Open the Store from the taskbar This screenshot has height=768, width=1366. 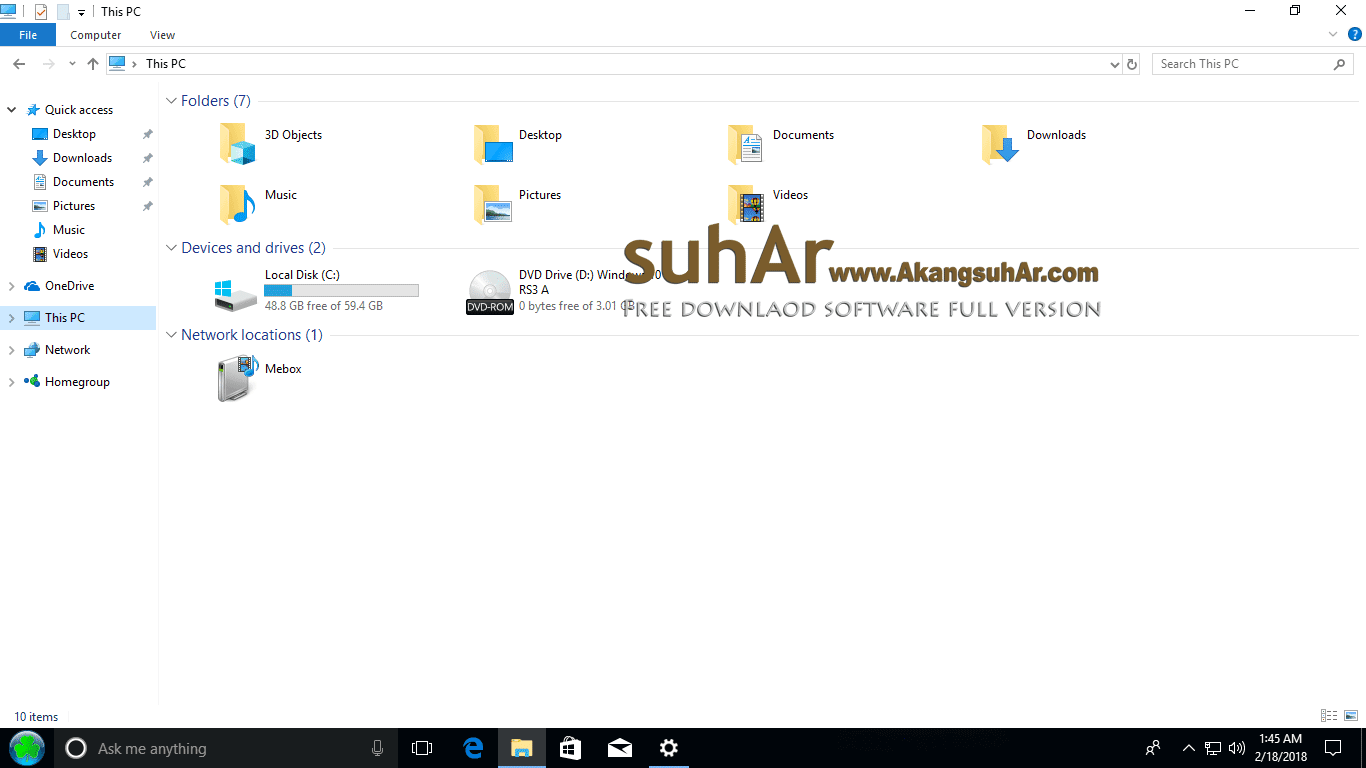(570, 748)
